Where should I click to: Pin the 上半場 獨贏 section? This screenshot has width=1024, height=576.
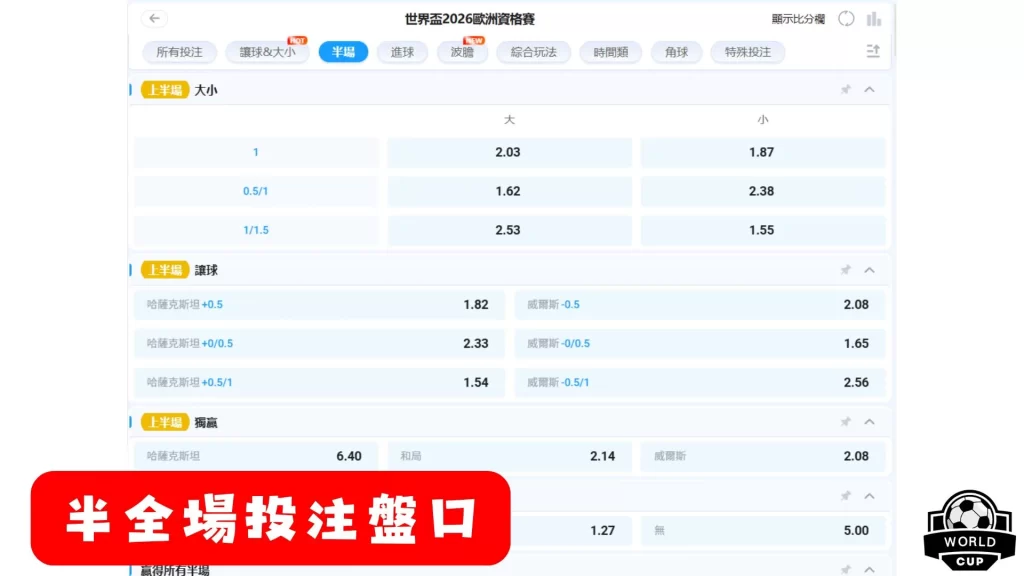click(x=846, y=421)
